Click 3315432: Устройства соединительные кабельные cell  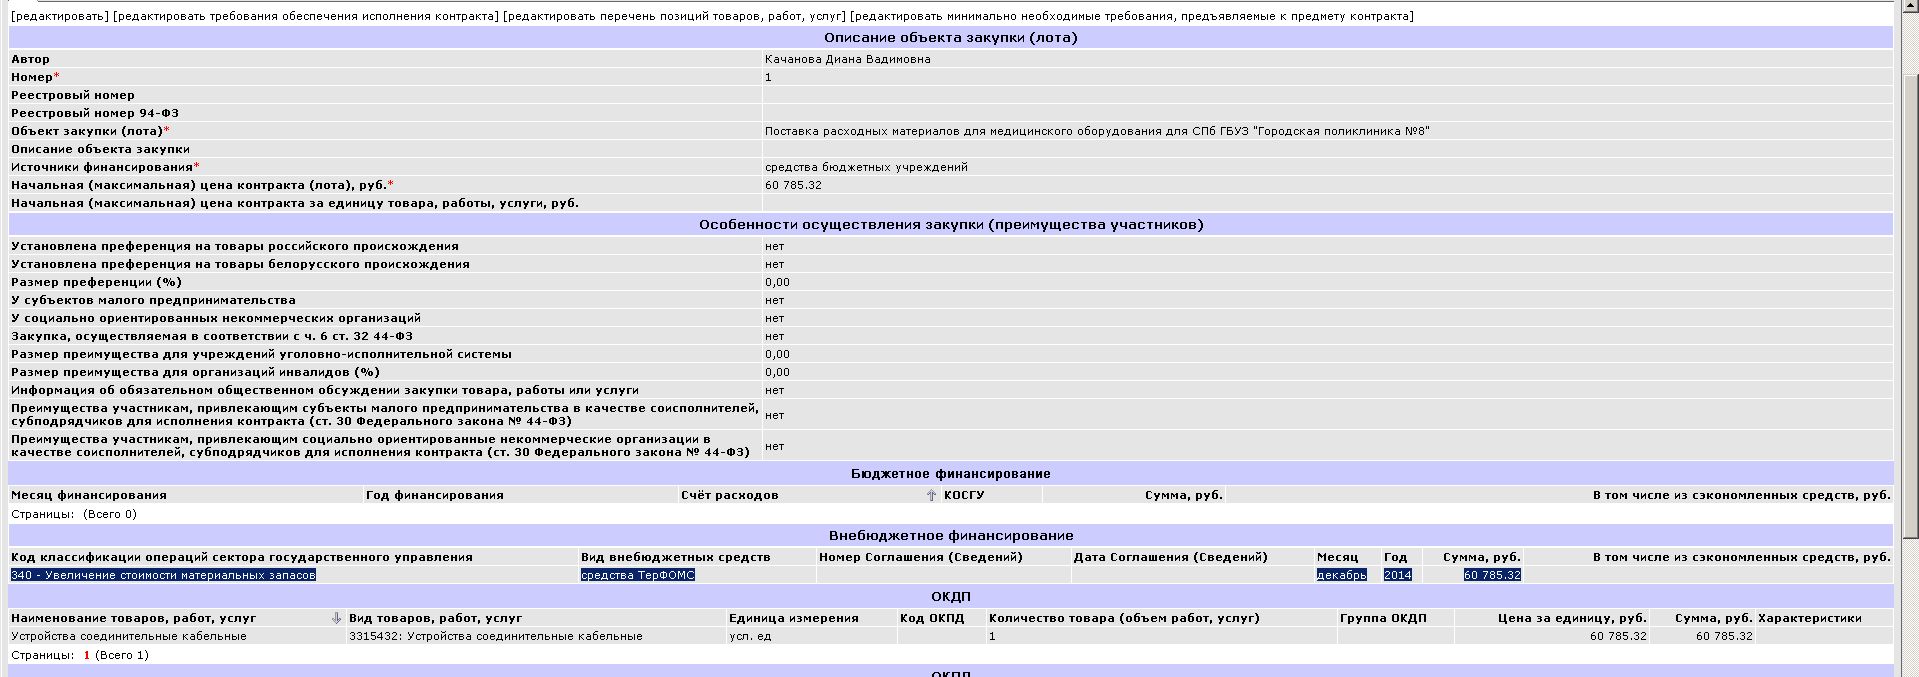[496, 636]
